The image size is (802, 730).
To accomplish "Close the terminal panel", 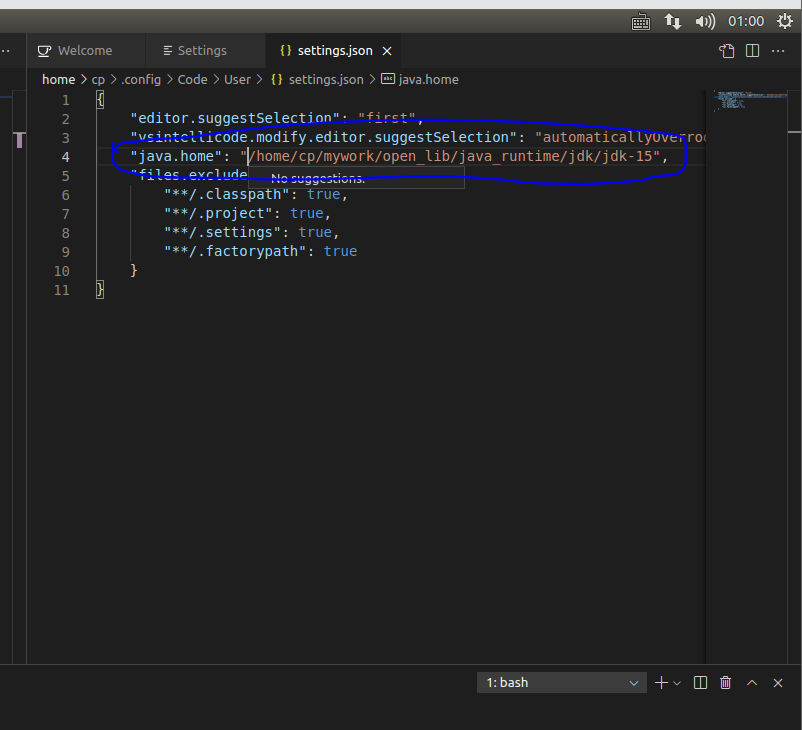I will 778,683.
